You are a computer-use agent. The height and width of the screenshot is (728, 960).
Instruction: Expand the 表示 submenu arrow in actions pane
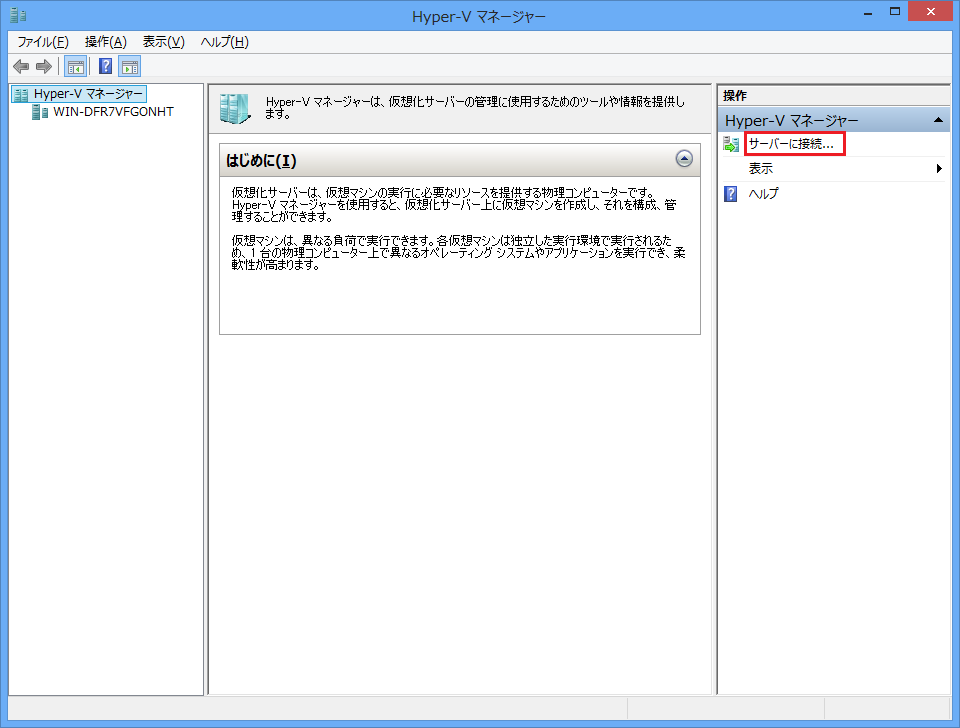(x=939, y=169)
